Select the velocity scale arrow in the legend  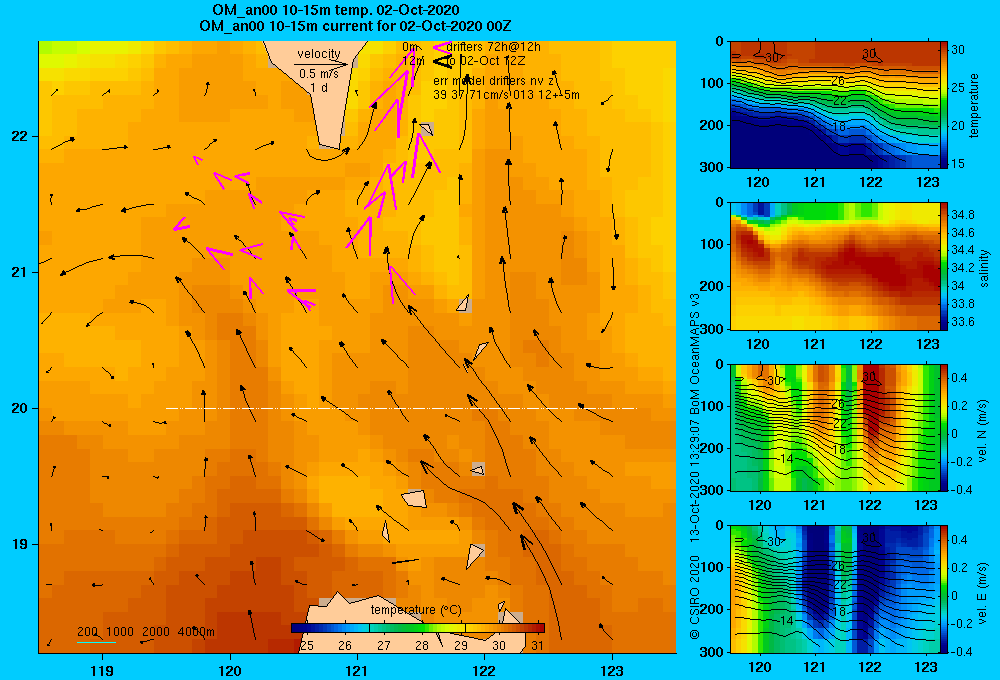tap(321, 64)
